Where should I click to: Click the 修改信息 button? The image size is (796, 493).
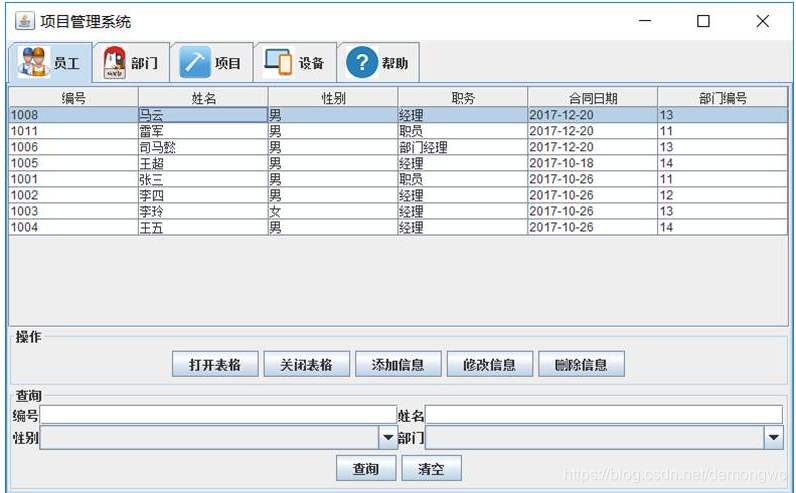point(489,364)
